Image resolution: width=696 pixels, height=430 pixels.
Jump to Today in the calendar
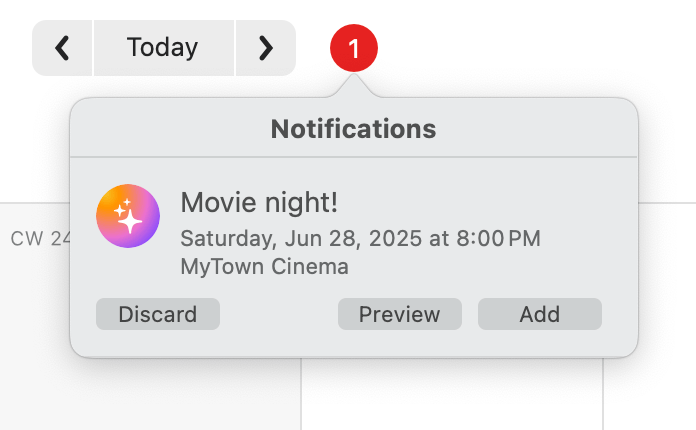click(x=163, y=48)
